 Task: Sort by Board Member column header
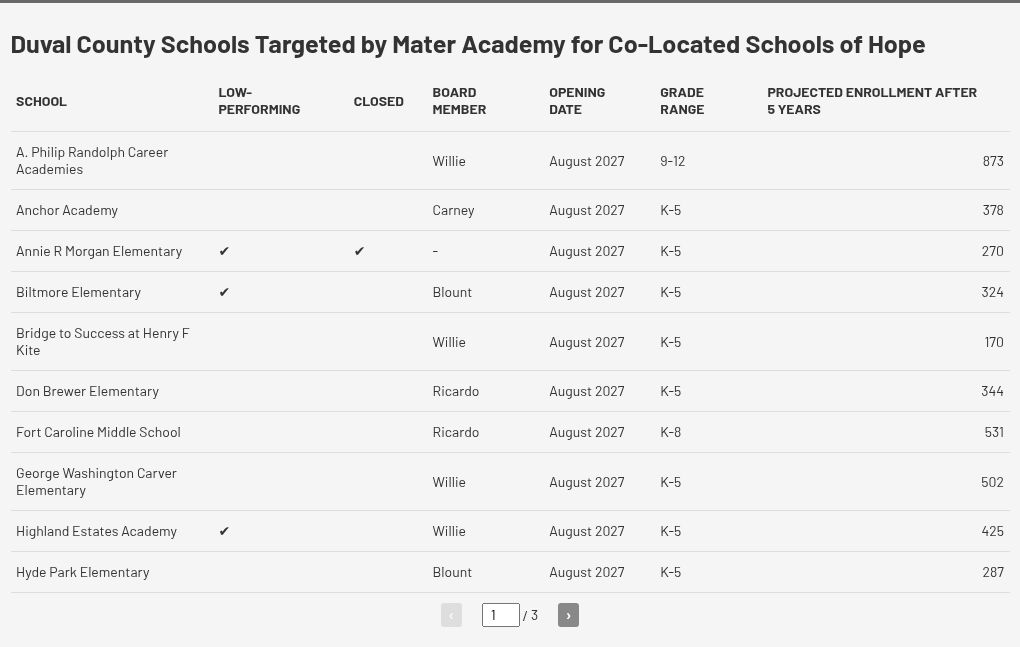pos(459,101)
